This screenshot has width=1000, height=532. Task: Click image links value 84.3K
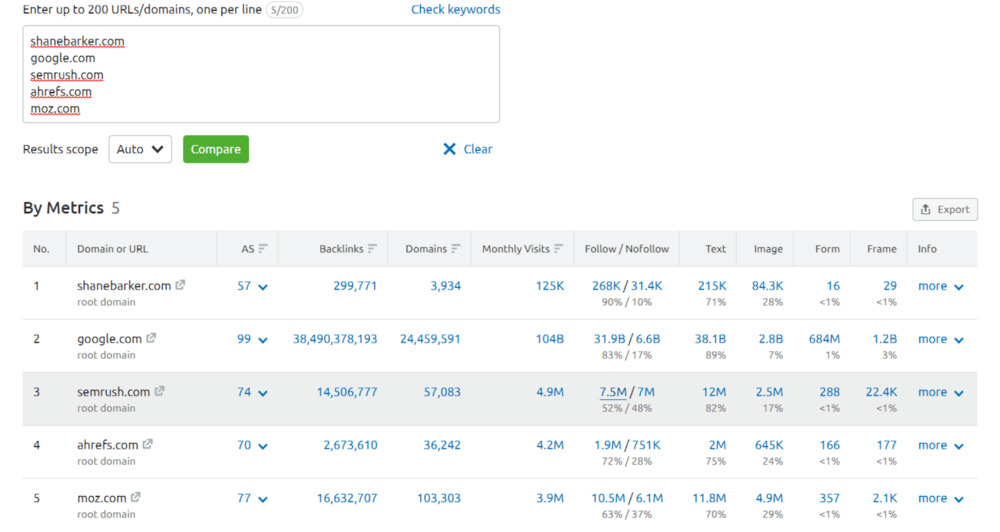(767, 286)
